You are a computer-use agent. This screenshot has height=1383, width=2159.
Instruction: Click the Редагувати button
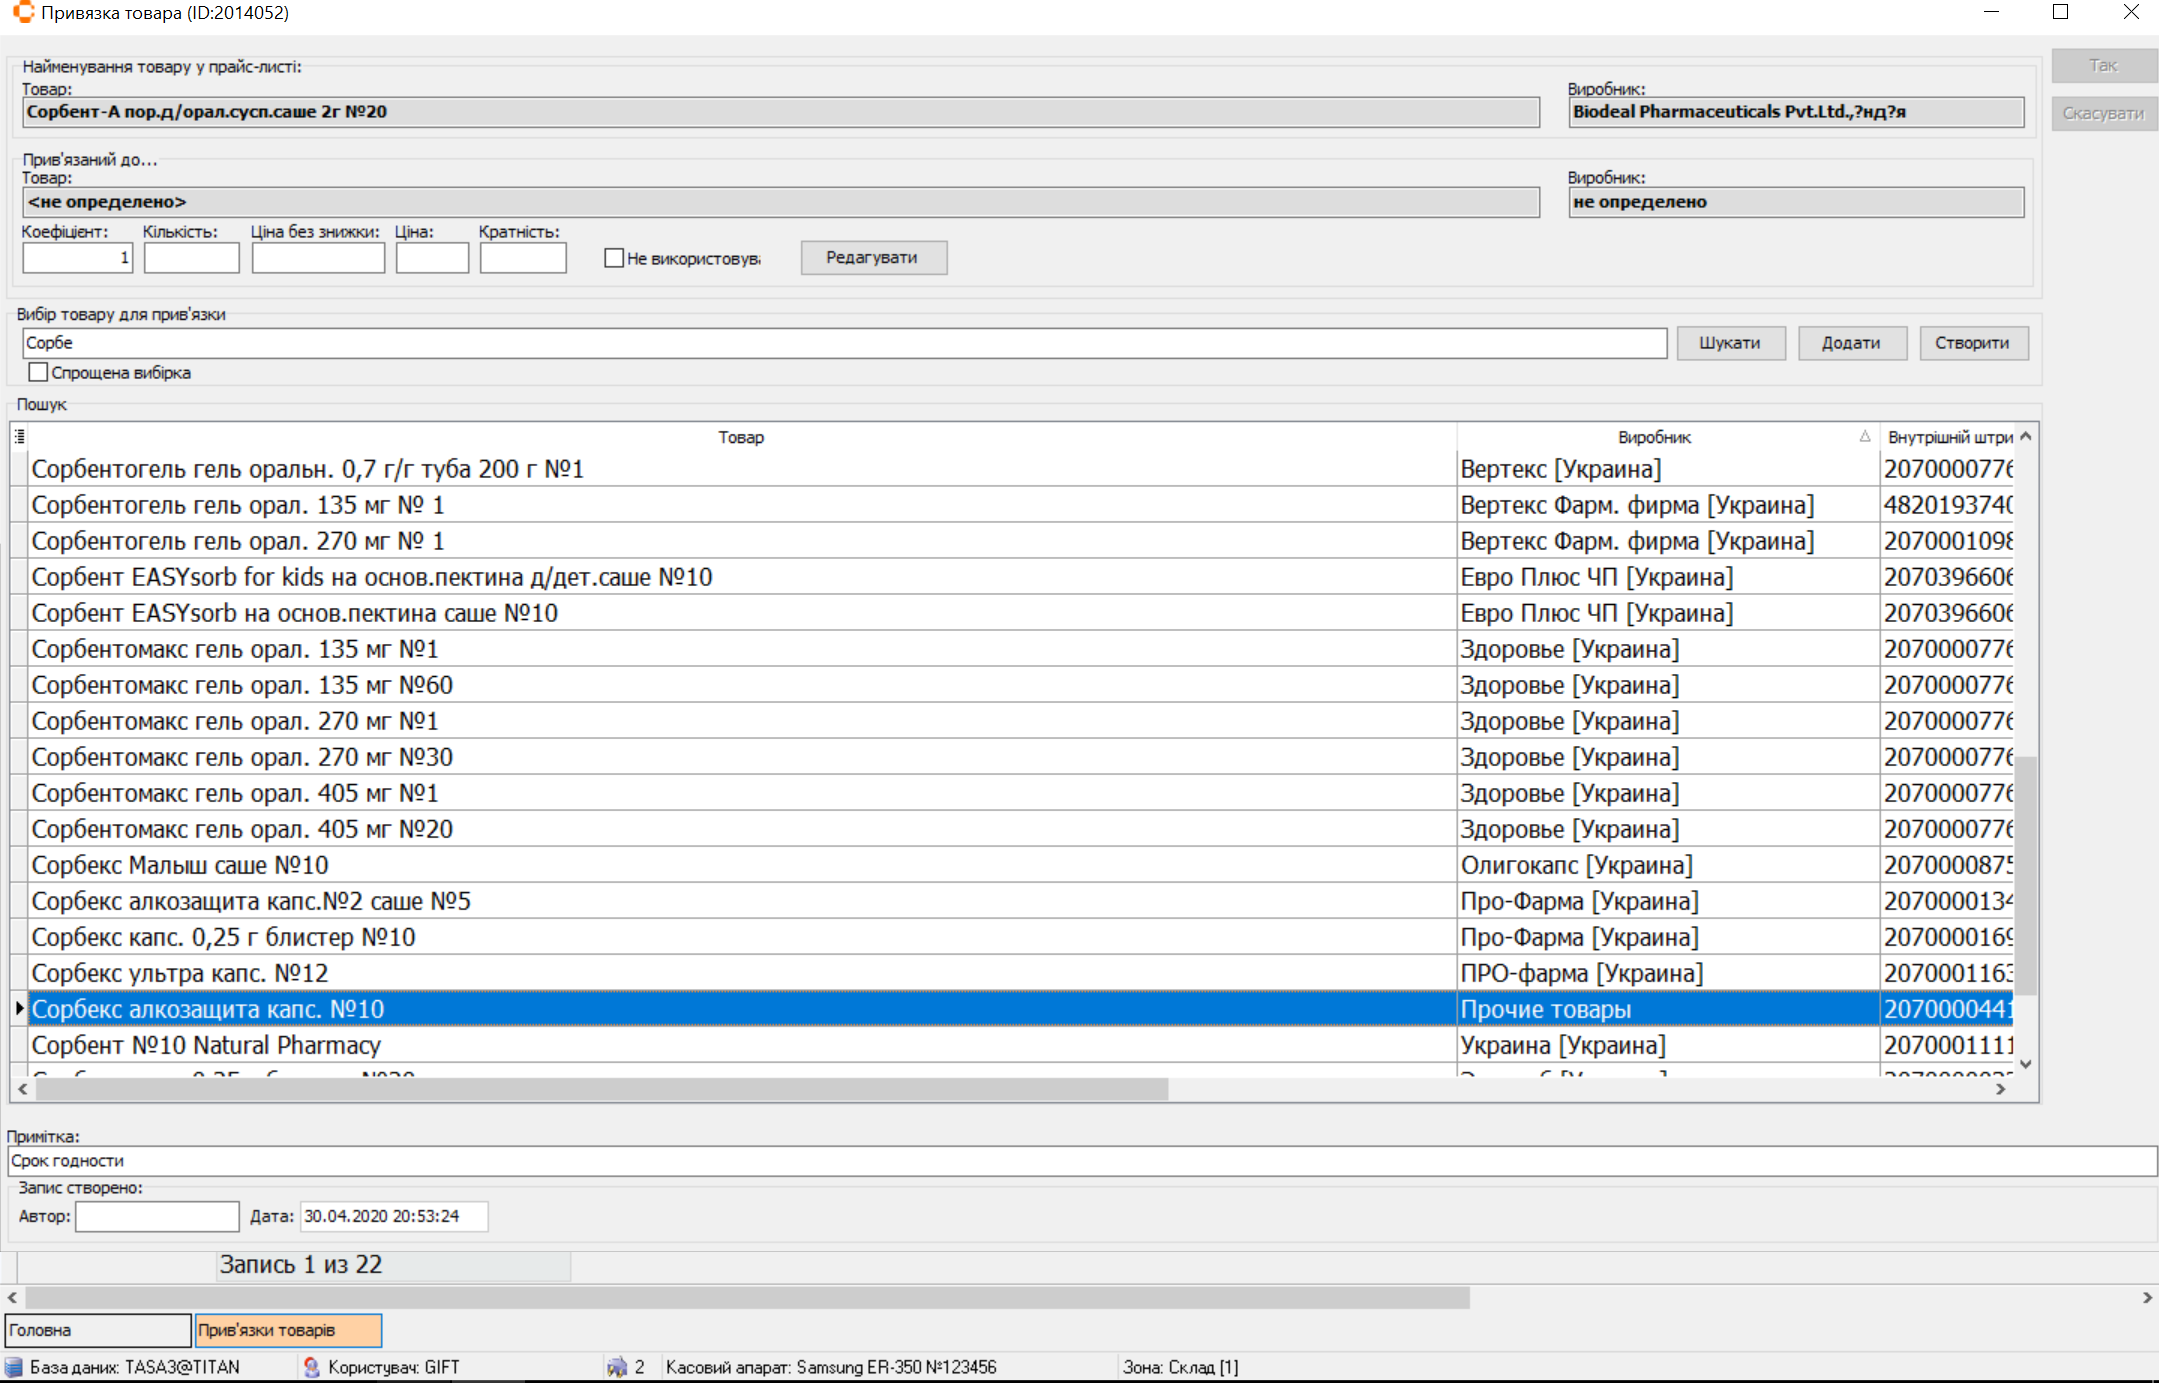pyautogui.click(x=872, y=257)
